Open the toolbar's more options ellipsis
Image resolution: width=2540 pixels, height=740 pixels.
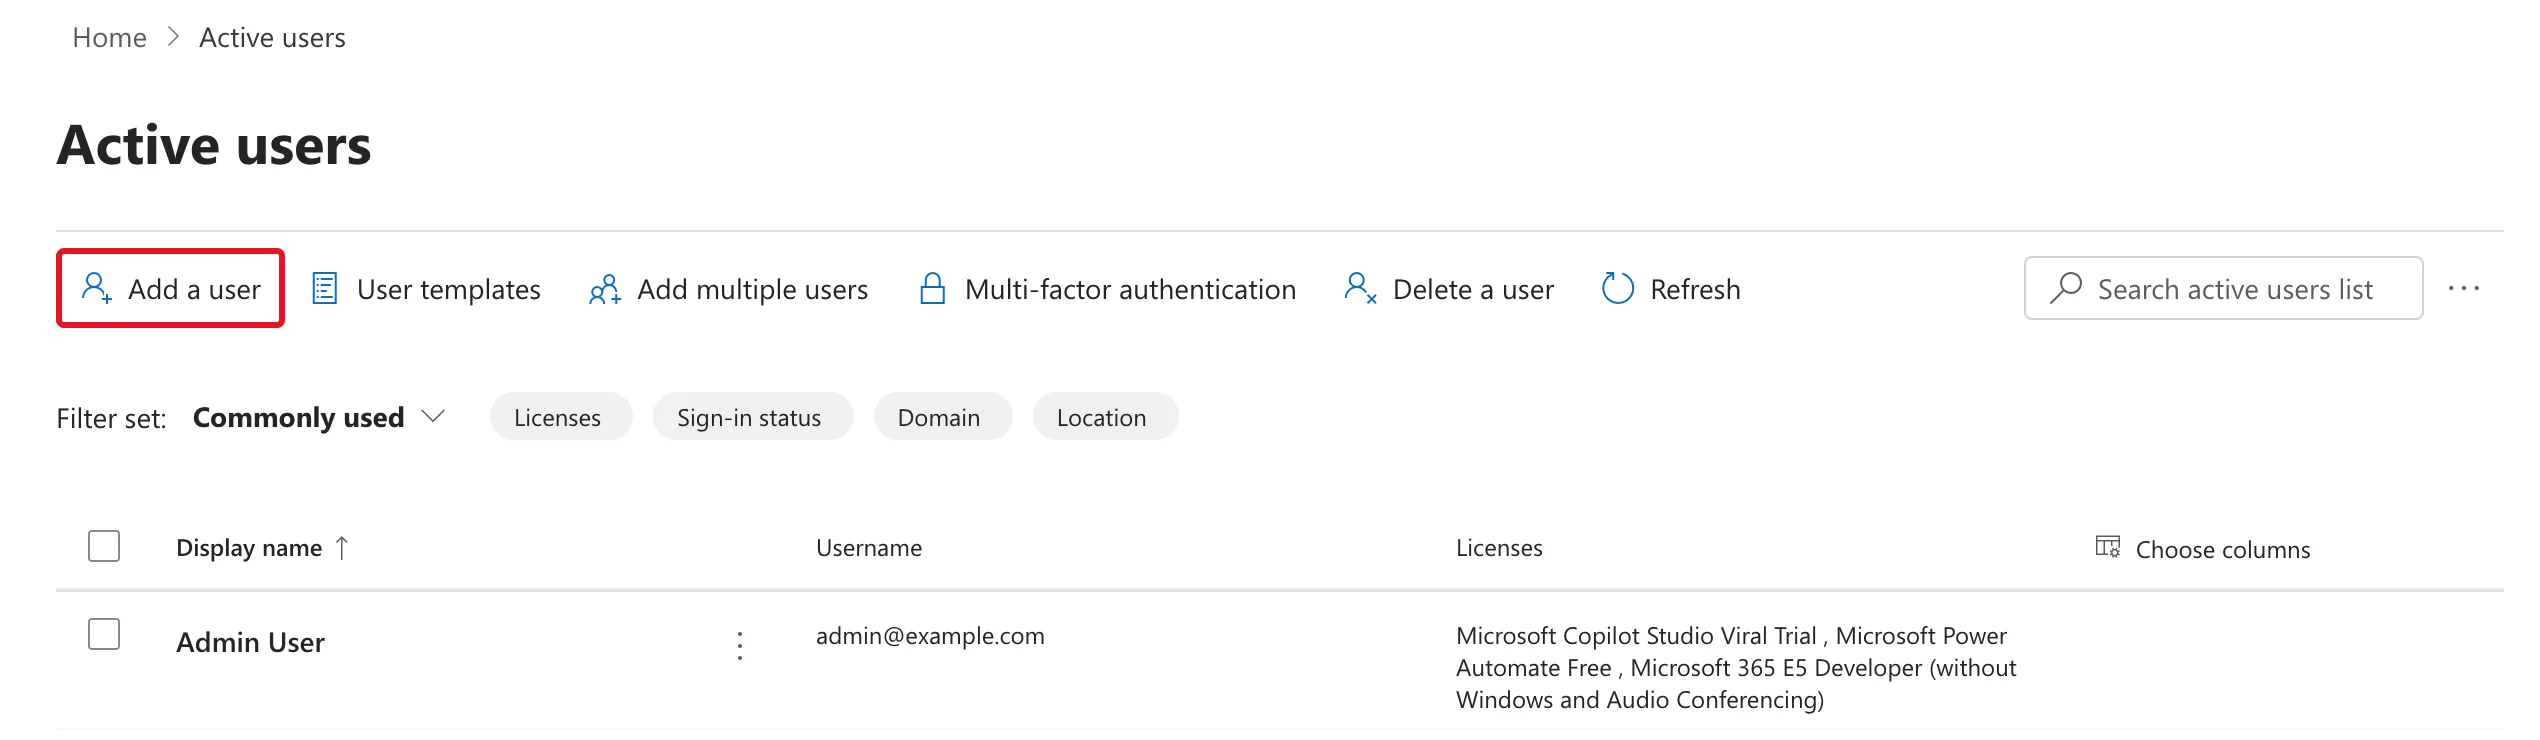tap(2464, 288)
